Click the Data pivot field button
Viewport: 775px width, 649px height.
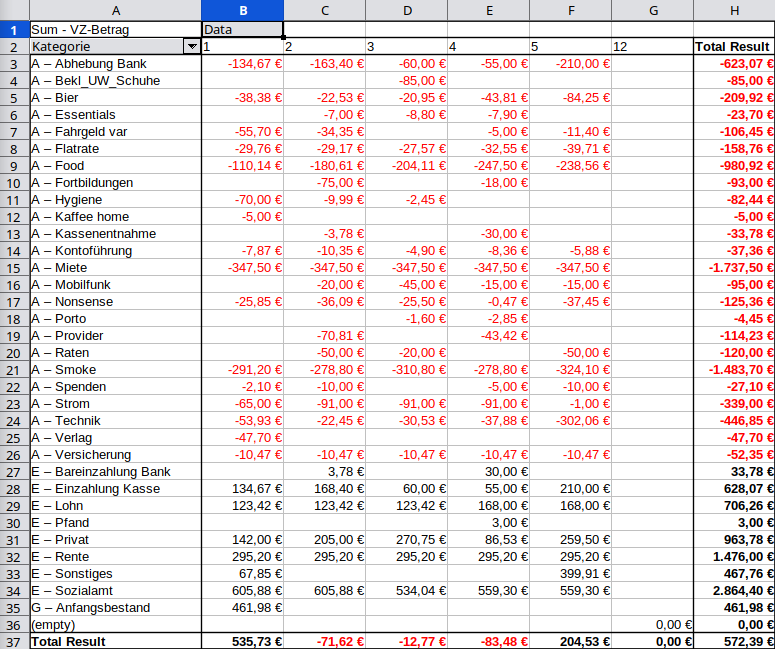coord(242,30)
